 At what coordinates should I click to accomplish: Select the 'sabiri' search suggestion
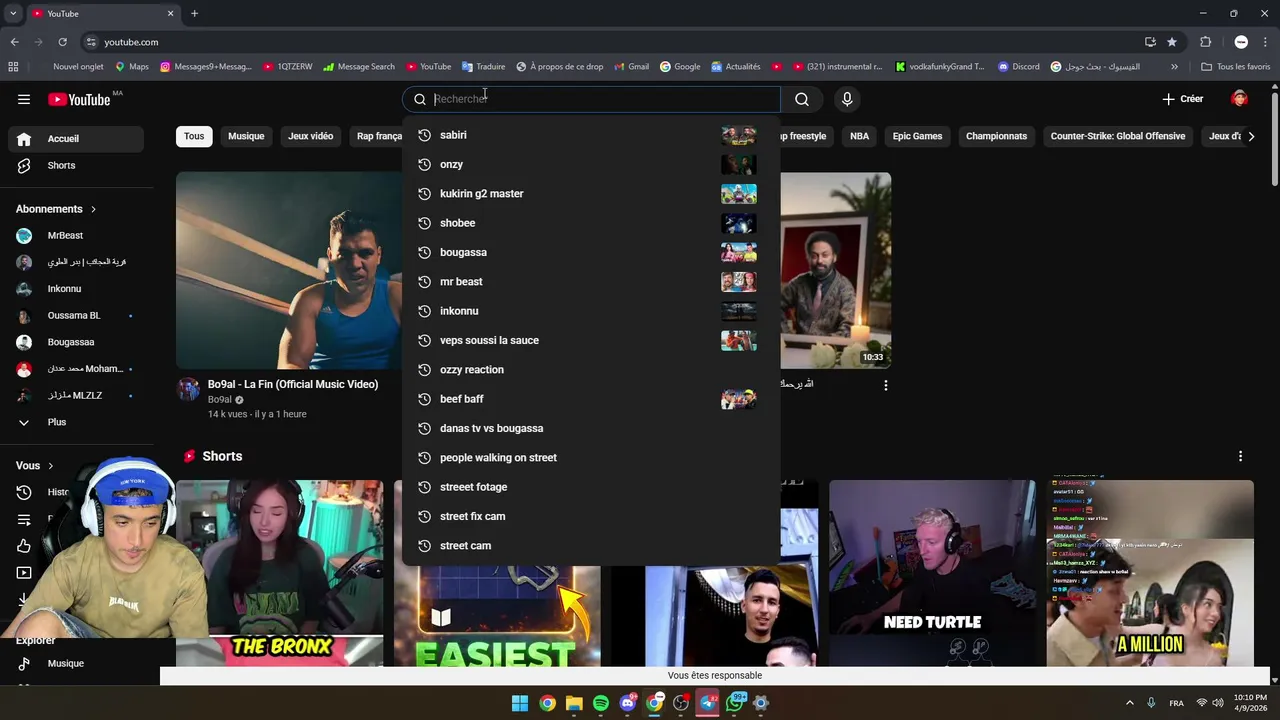coord(591,135)
